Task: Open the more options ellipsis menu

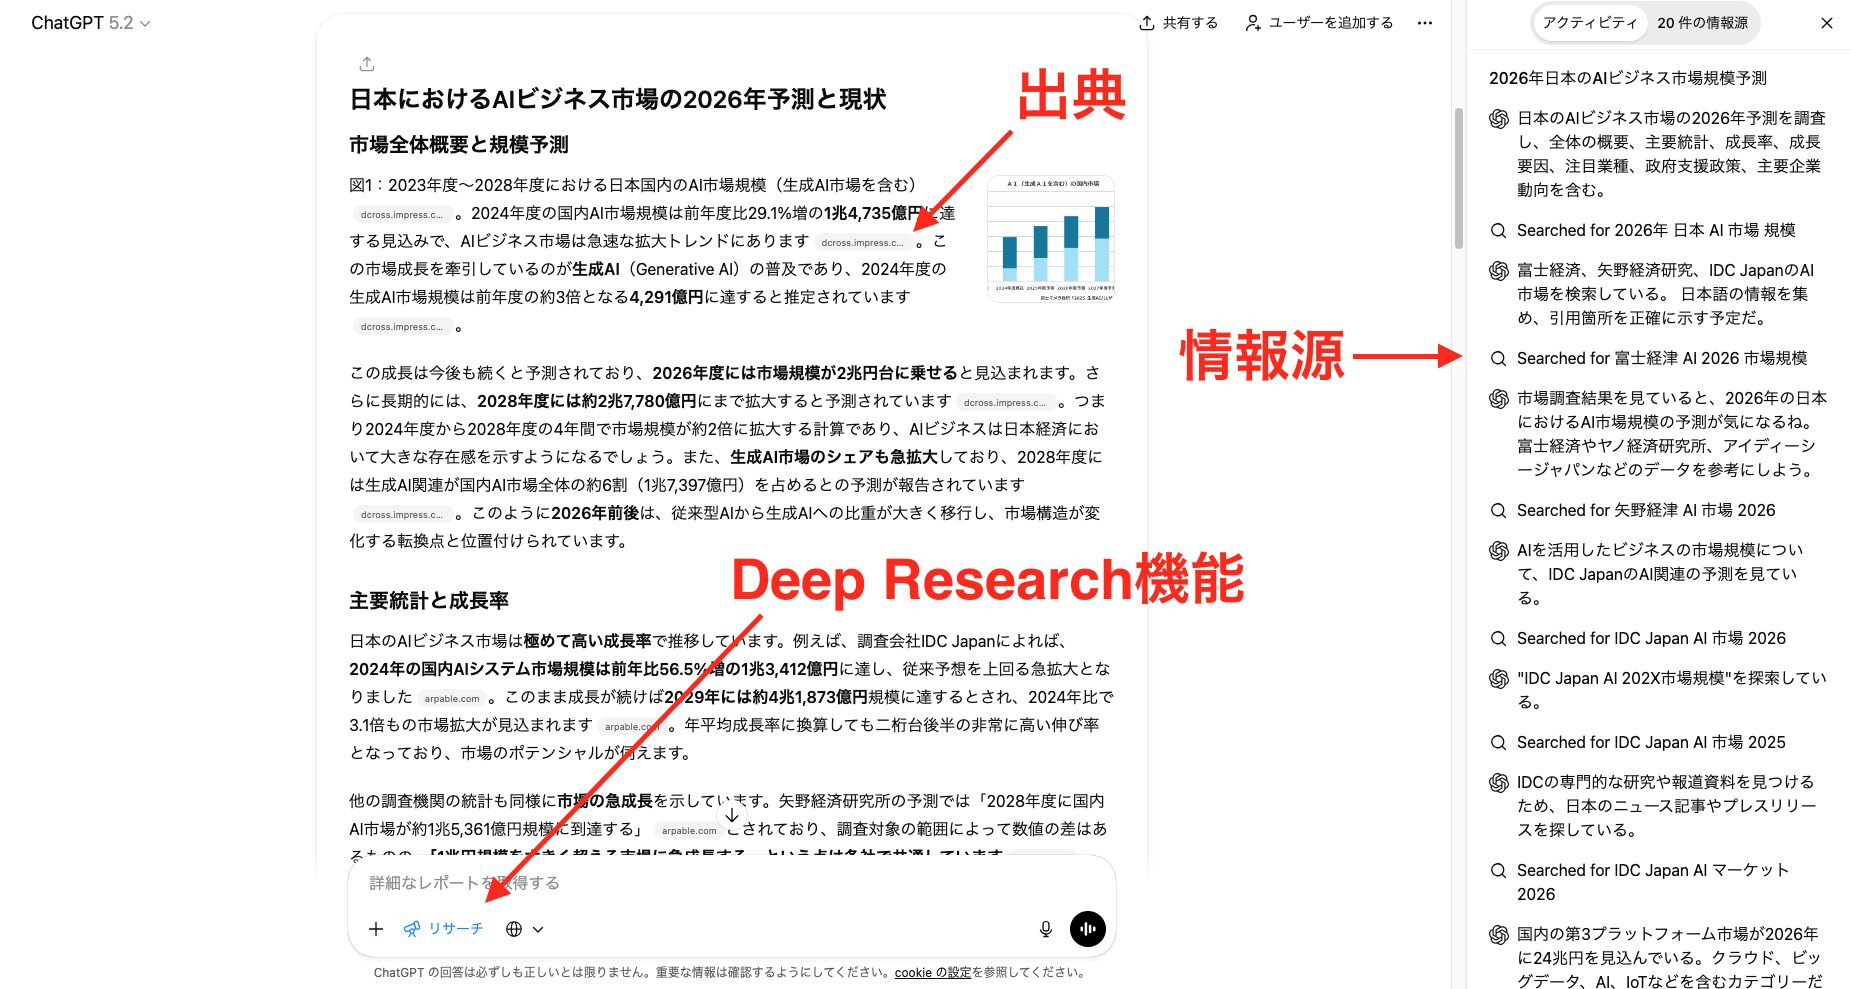Action: pyautogui.click(x=1425, y=22)
